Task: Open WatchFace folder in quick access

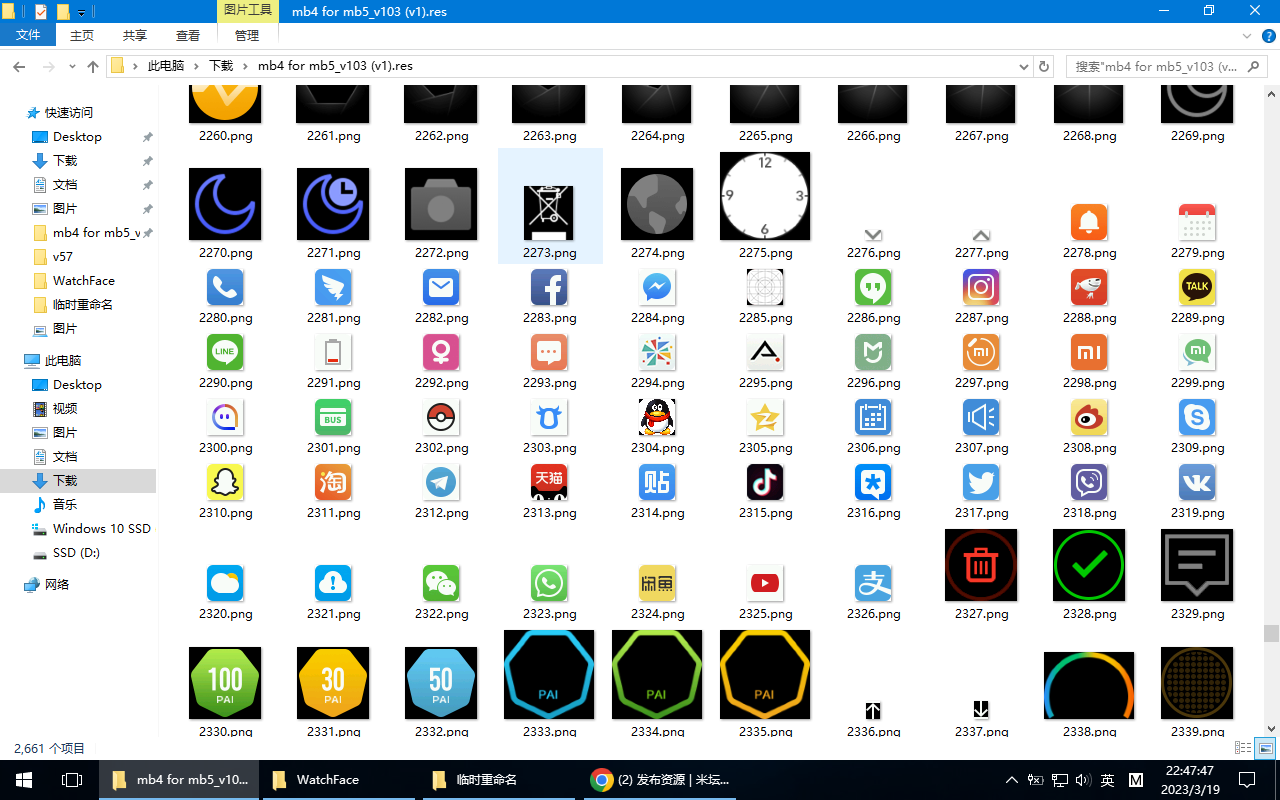Action: tap(84, 280)
